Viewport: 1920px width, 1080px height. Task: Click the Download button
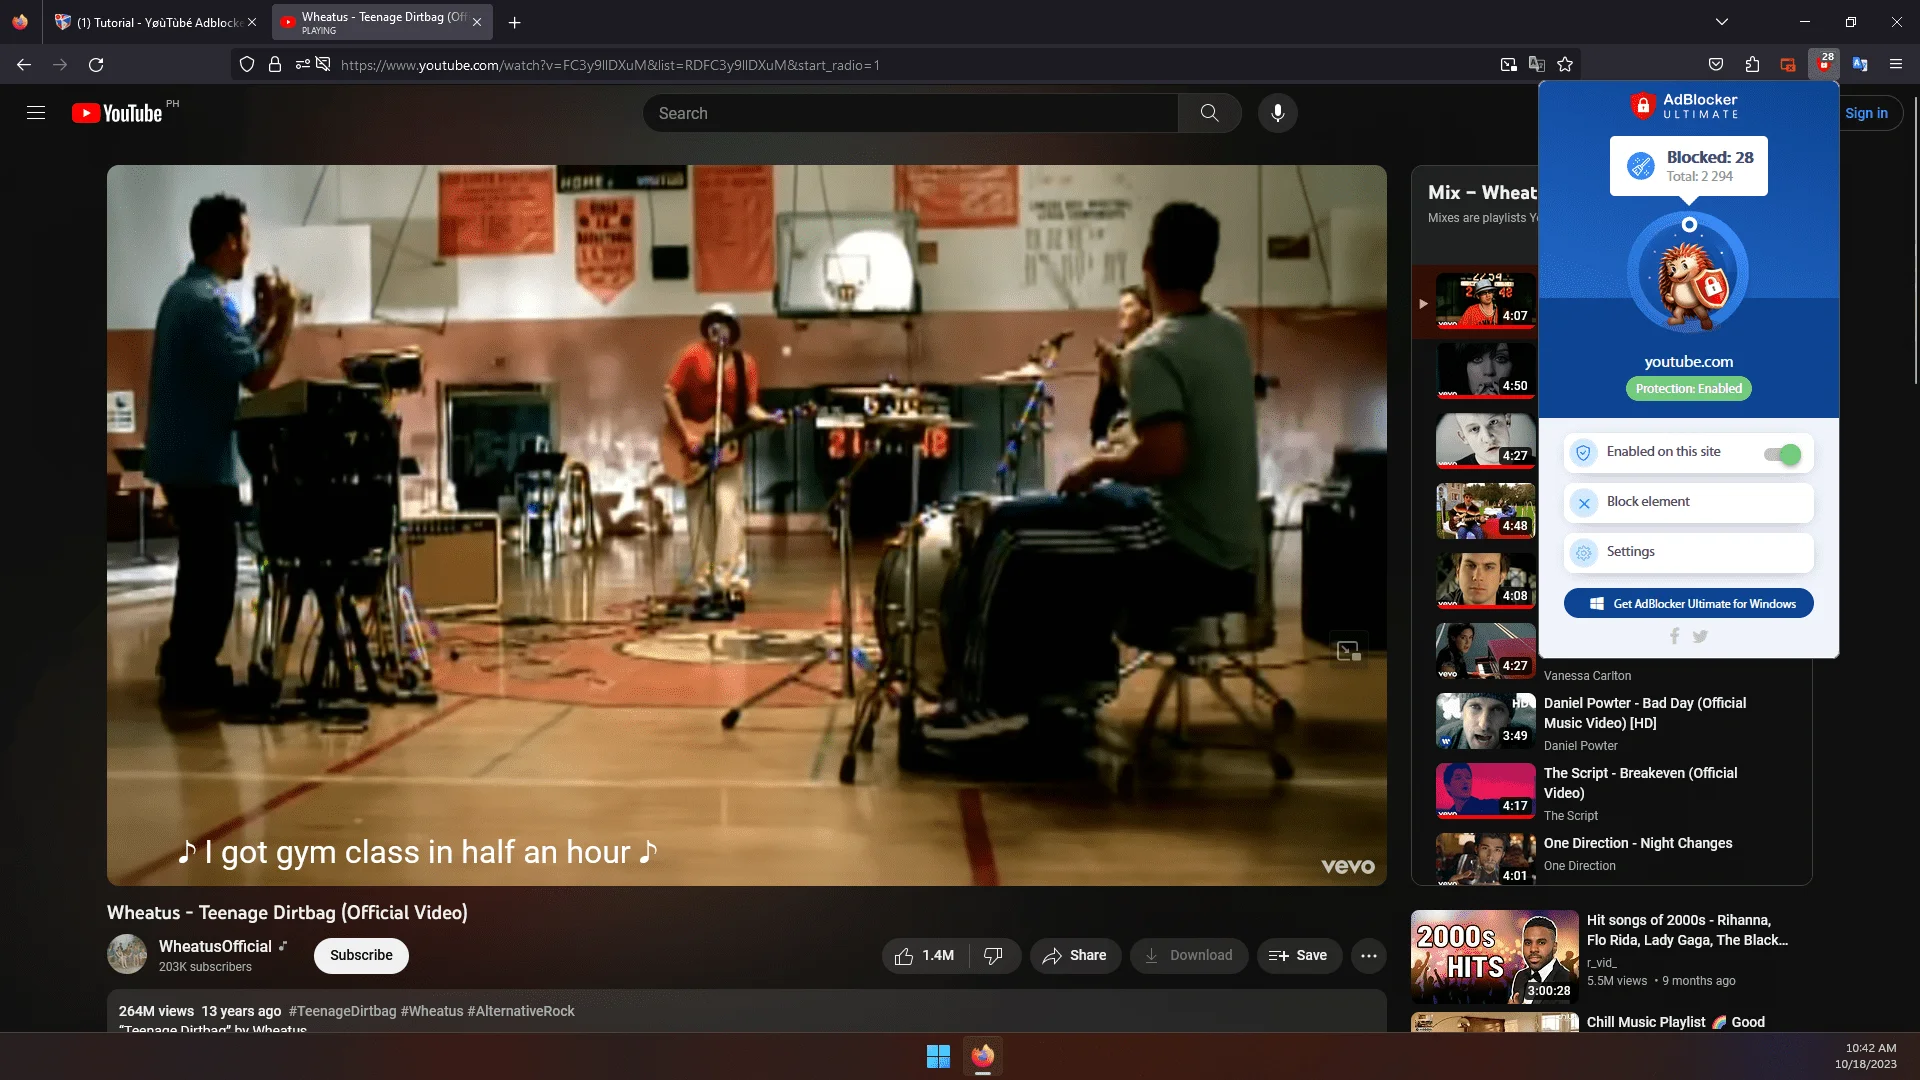coord(1188,956)
